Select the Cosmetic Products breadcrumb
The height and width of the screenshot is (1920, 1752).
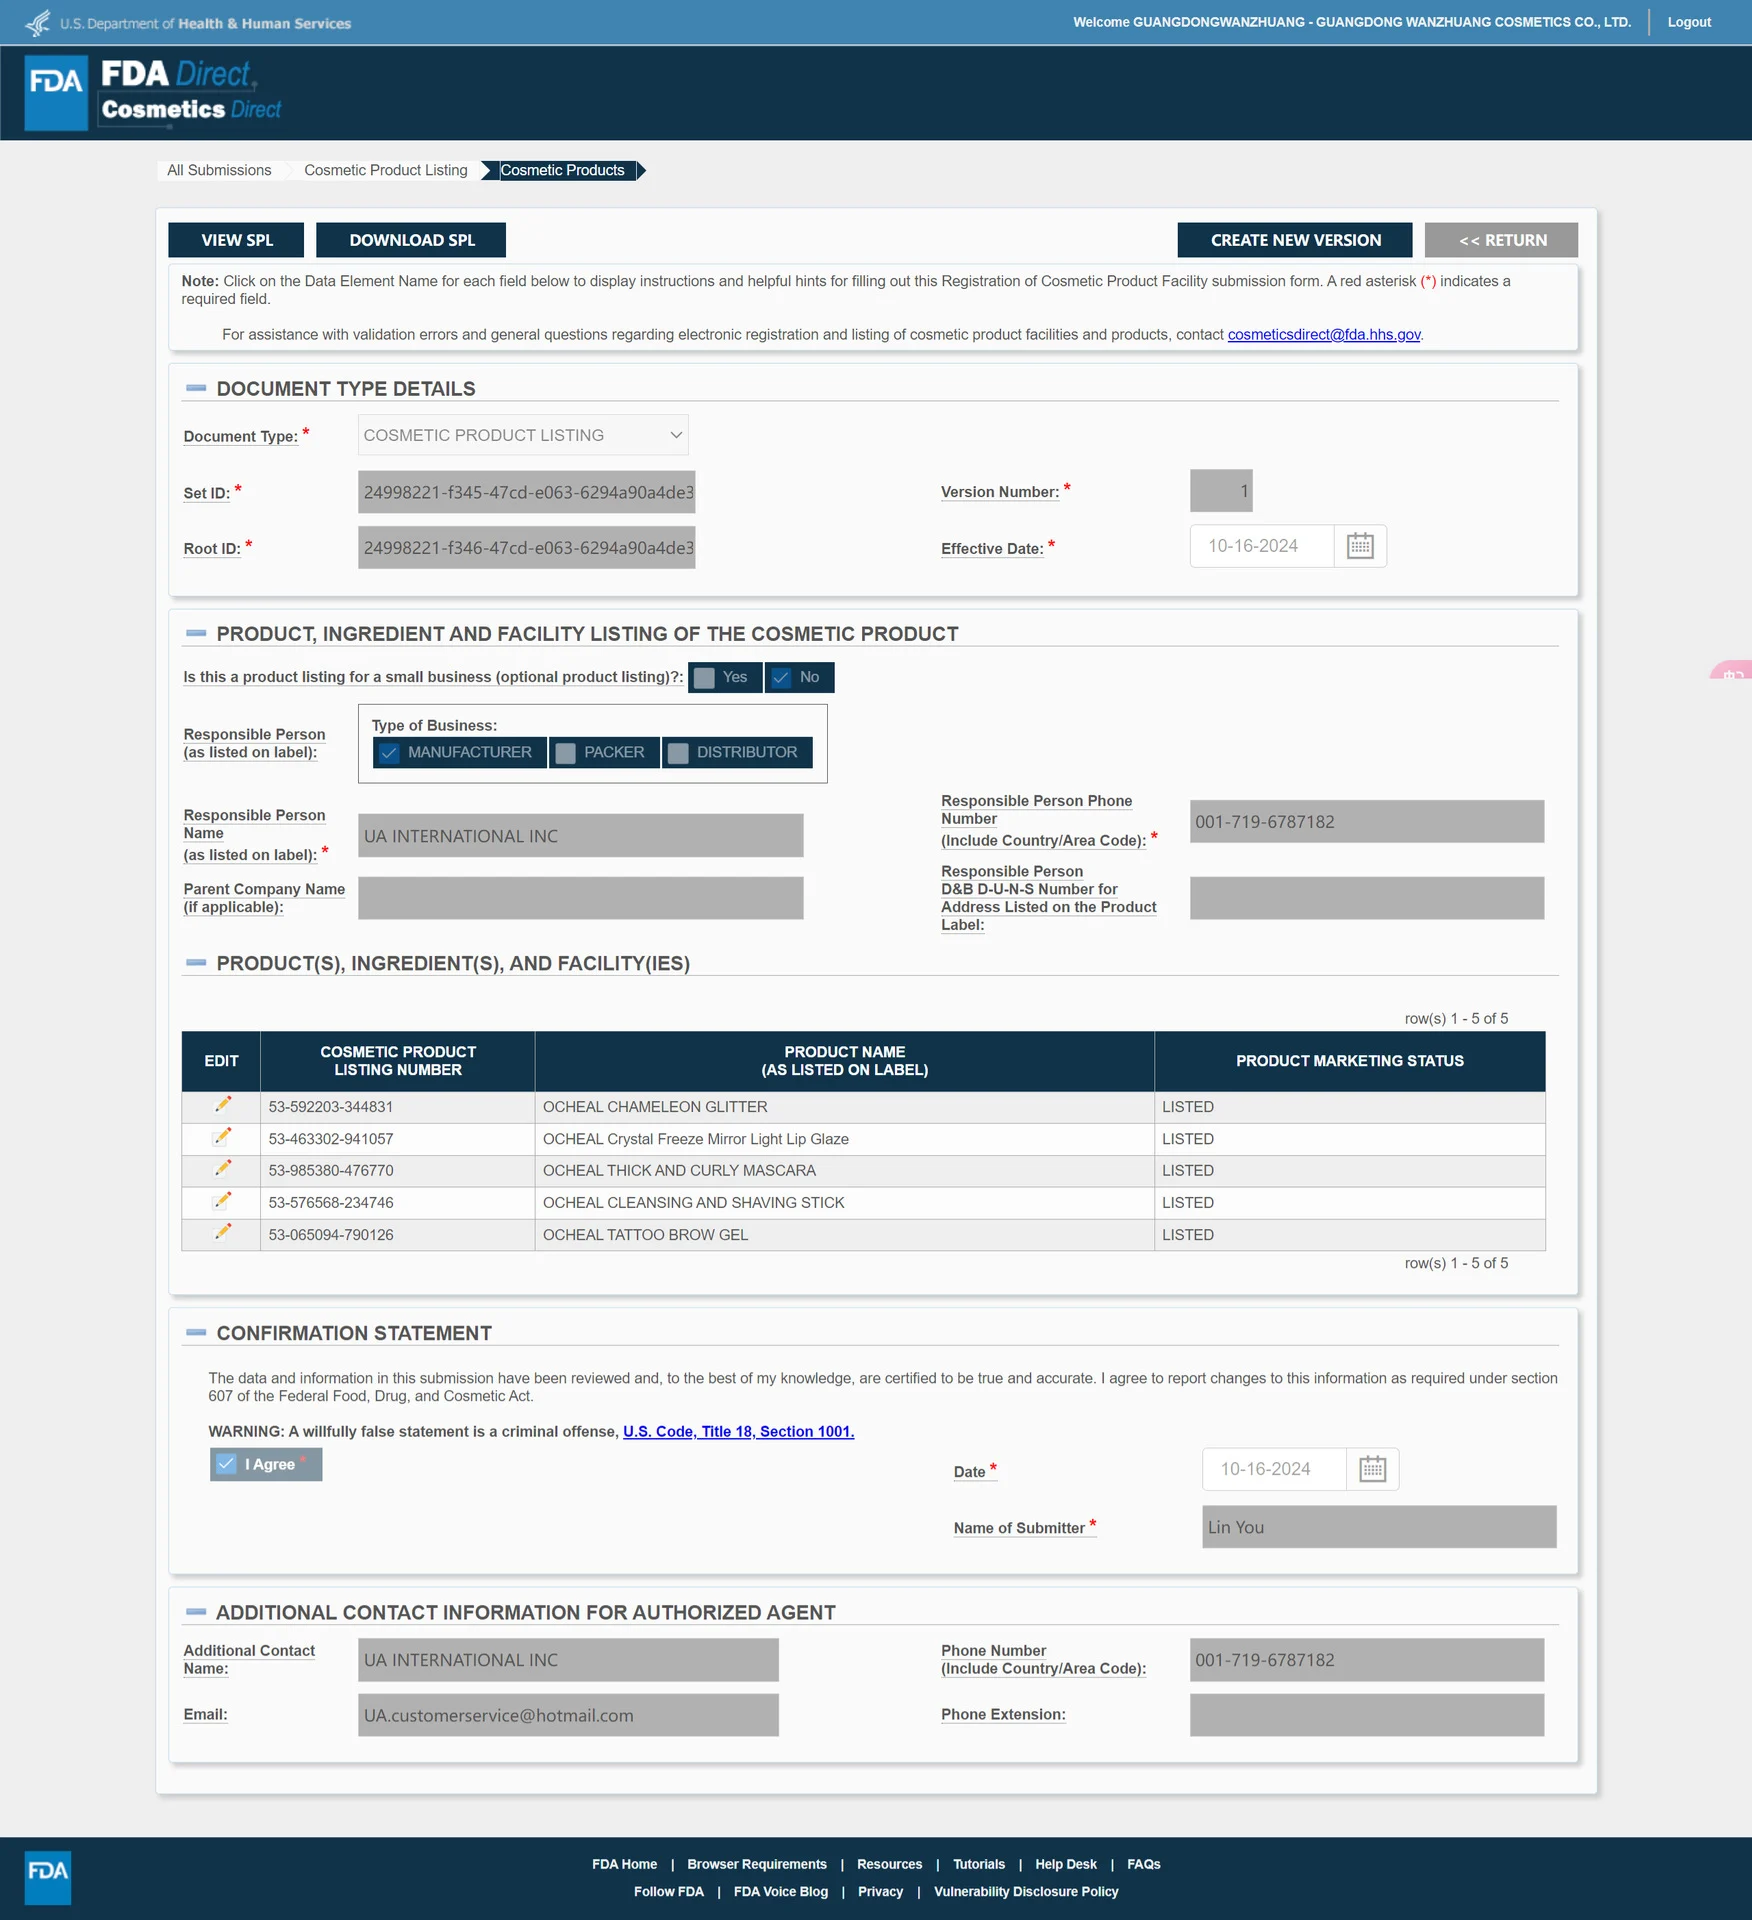coord(562,170)
